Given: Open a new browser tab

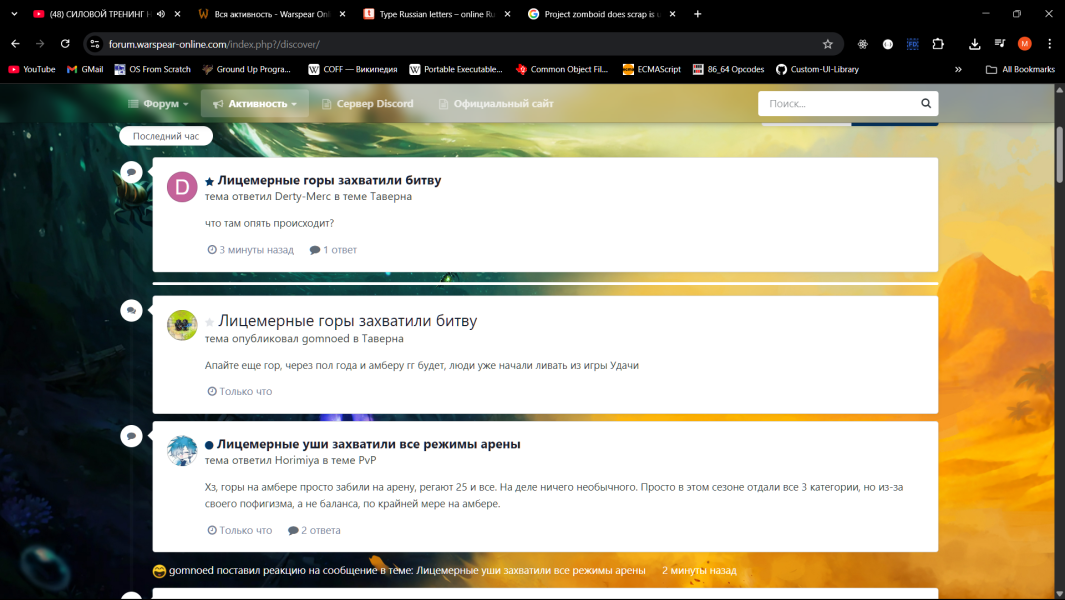Looking at the screenshot, I should click(698, 14).
